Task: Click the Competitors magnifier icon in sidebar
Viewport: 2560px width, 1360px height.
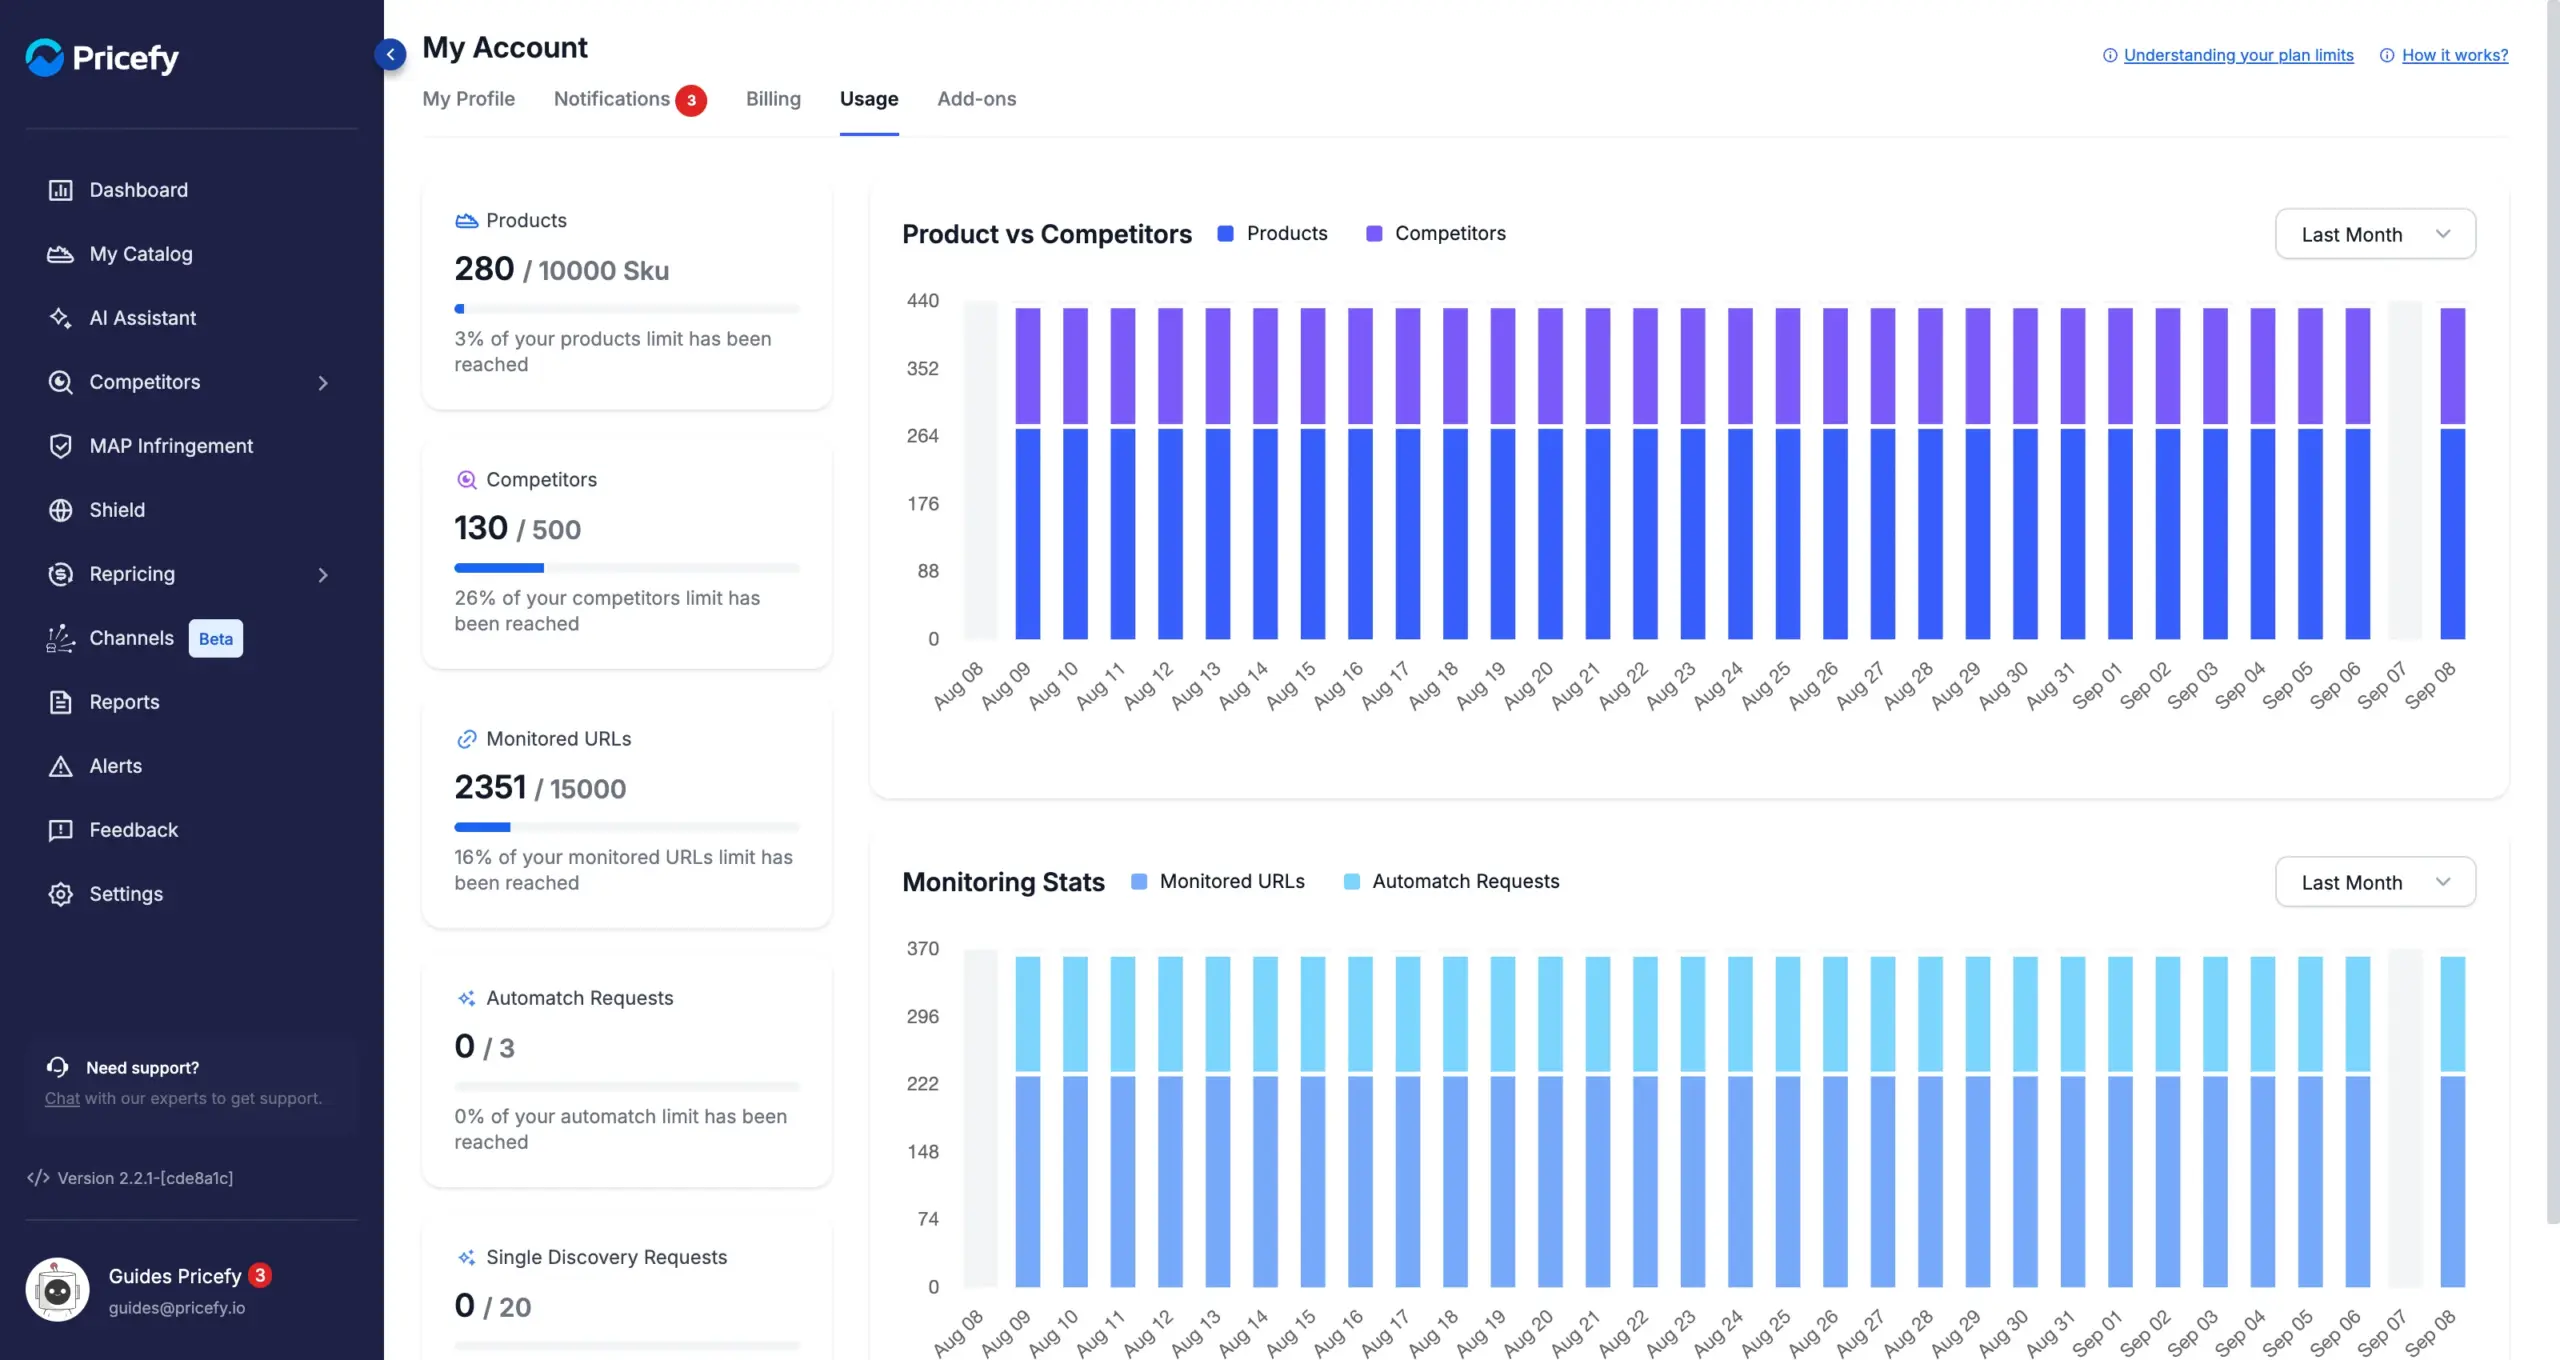Action: 60,382
